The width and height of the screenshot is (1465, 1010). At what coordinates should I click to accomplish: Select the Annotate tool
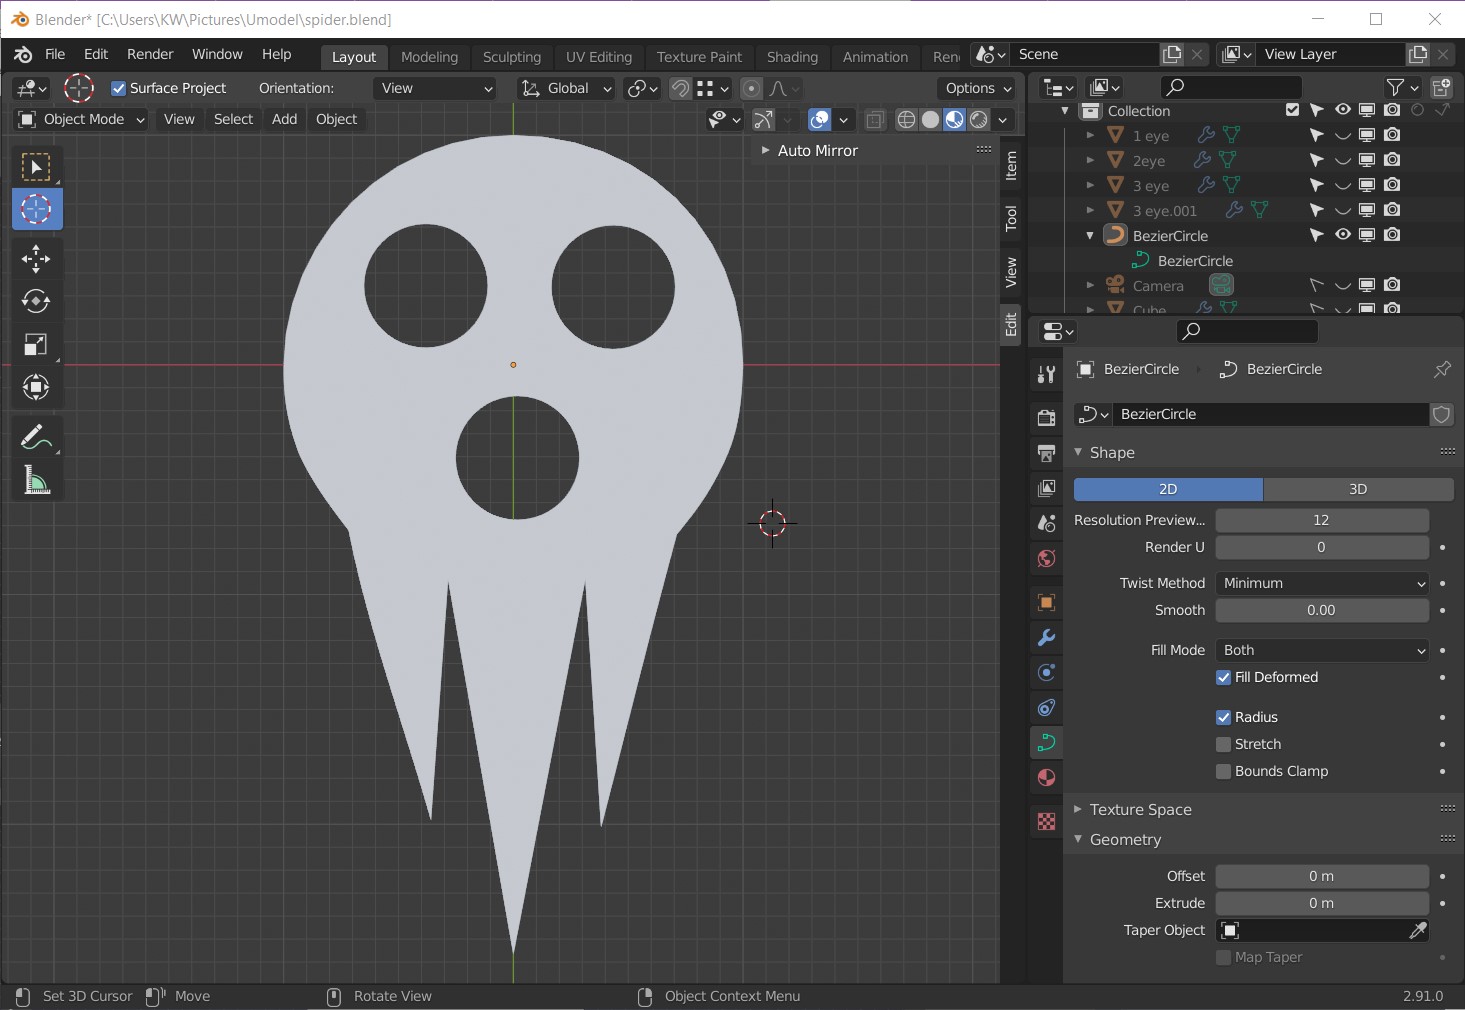click(x=36, y=438)
